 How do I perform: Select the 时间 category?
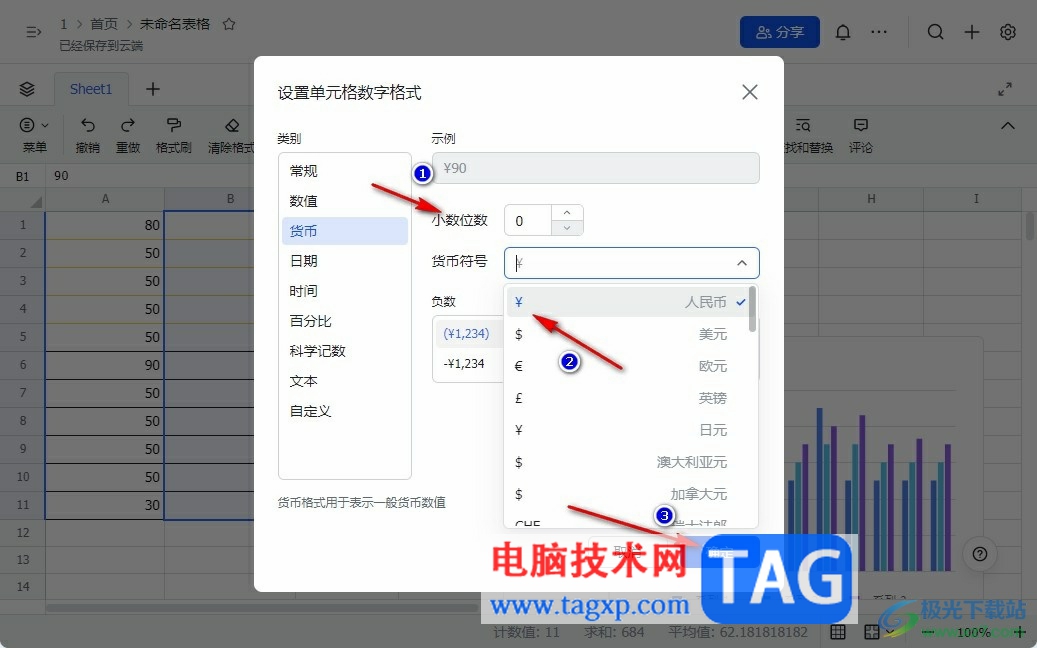345,291
